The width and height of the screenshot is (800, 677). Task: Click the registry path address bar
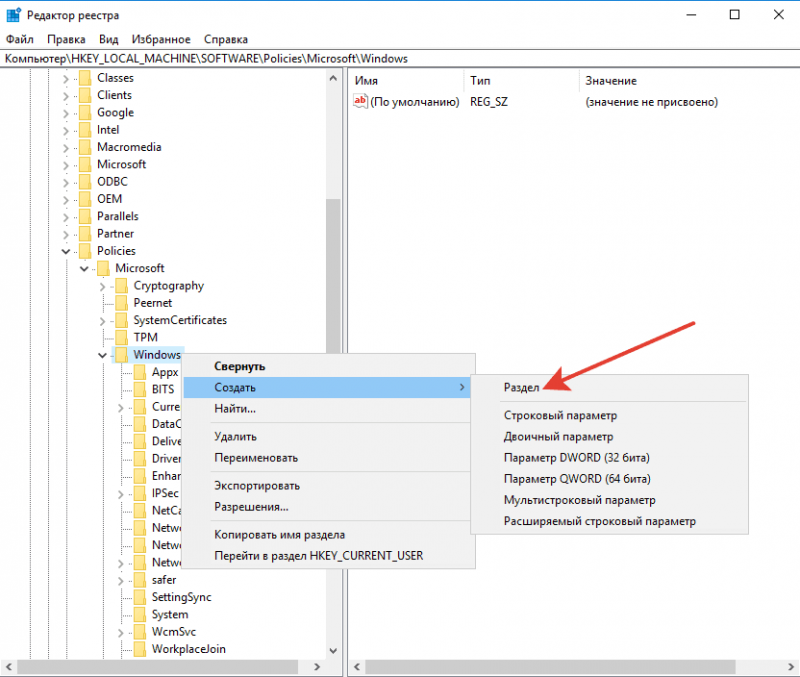point(400,59)
